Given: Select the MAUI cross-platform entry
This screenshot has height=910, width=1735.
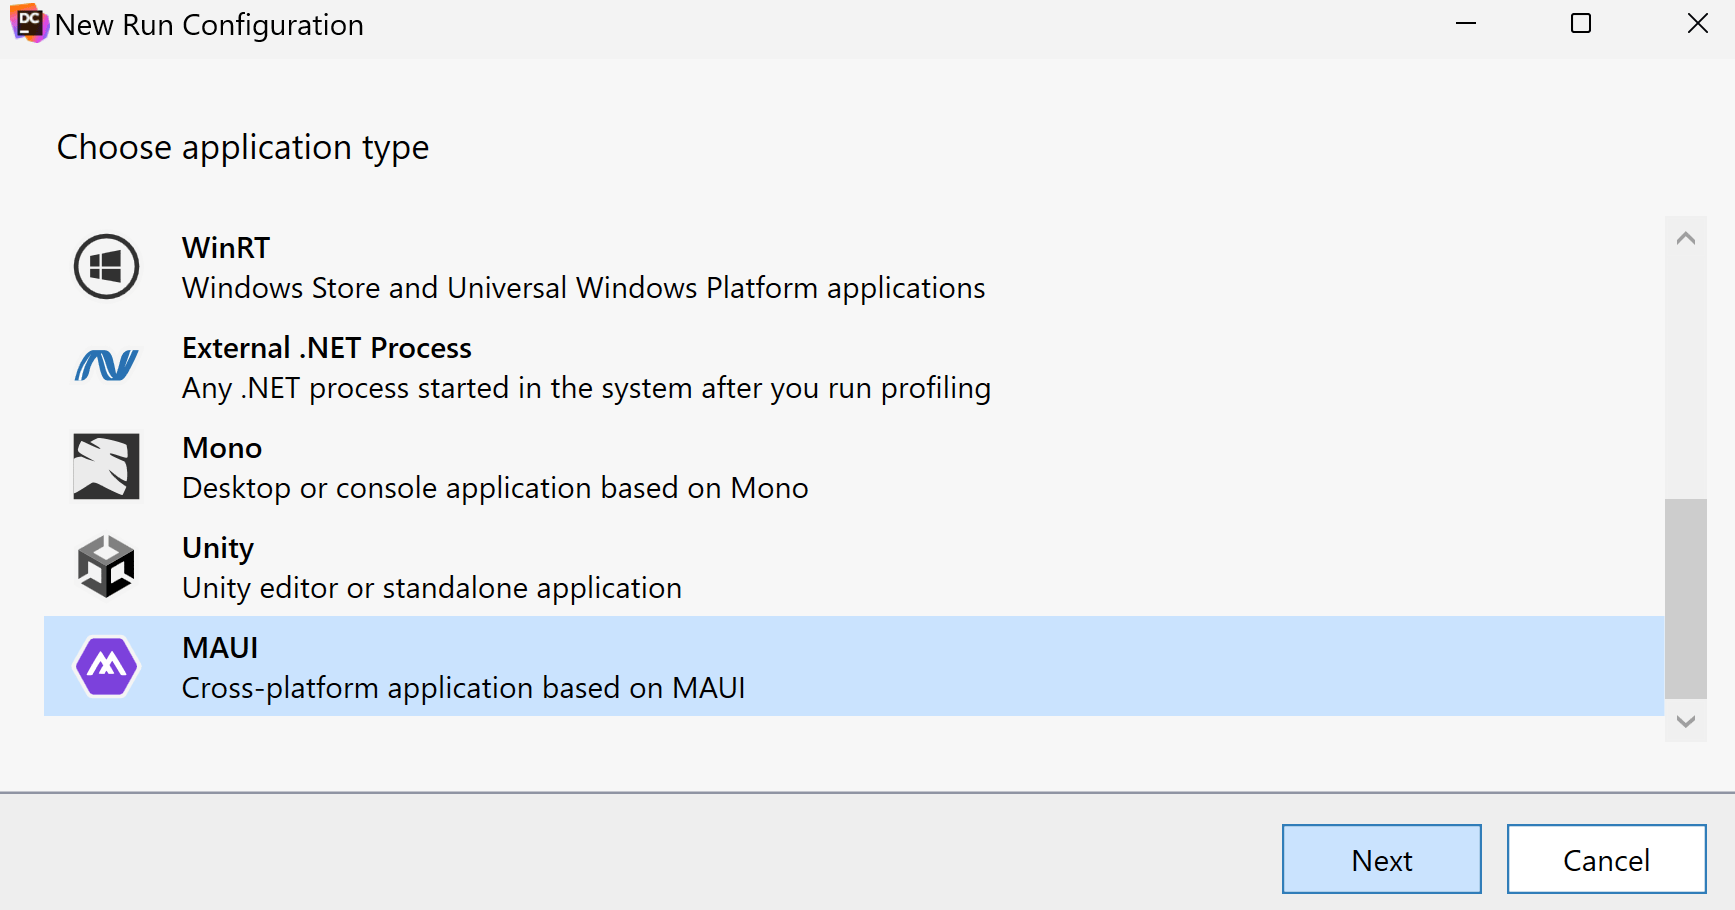Looking at the screenshot, I should click(x=463, y=667).
